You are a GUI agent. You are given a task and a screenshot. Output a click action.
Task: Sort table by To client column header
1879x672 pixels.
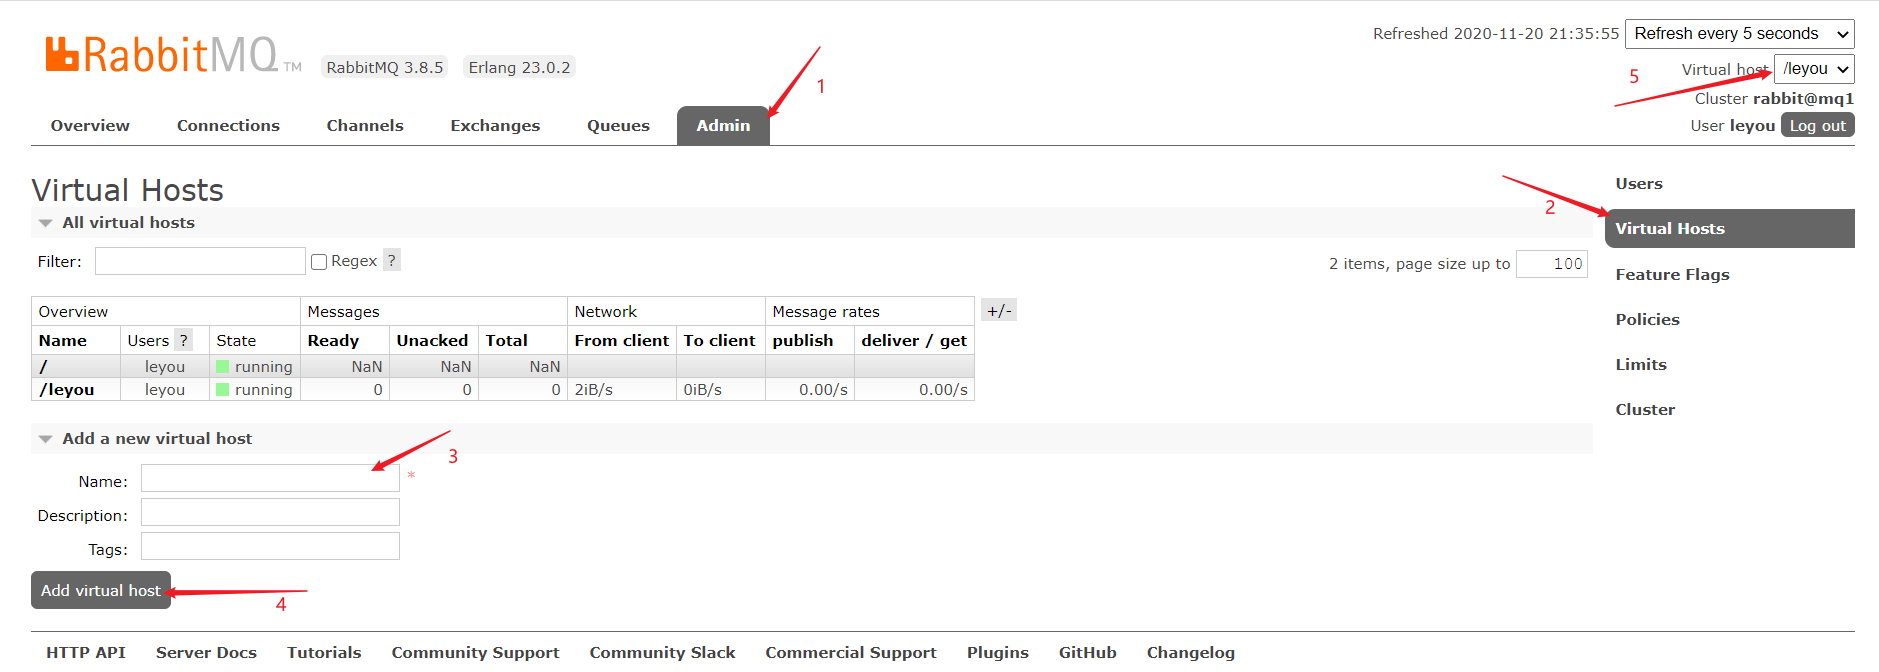[719, 340]
